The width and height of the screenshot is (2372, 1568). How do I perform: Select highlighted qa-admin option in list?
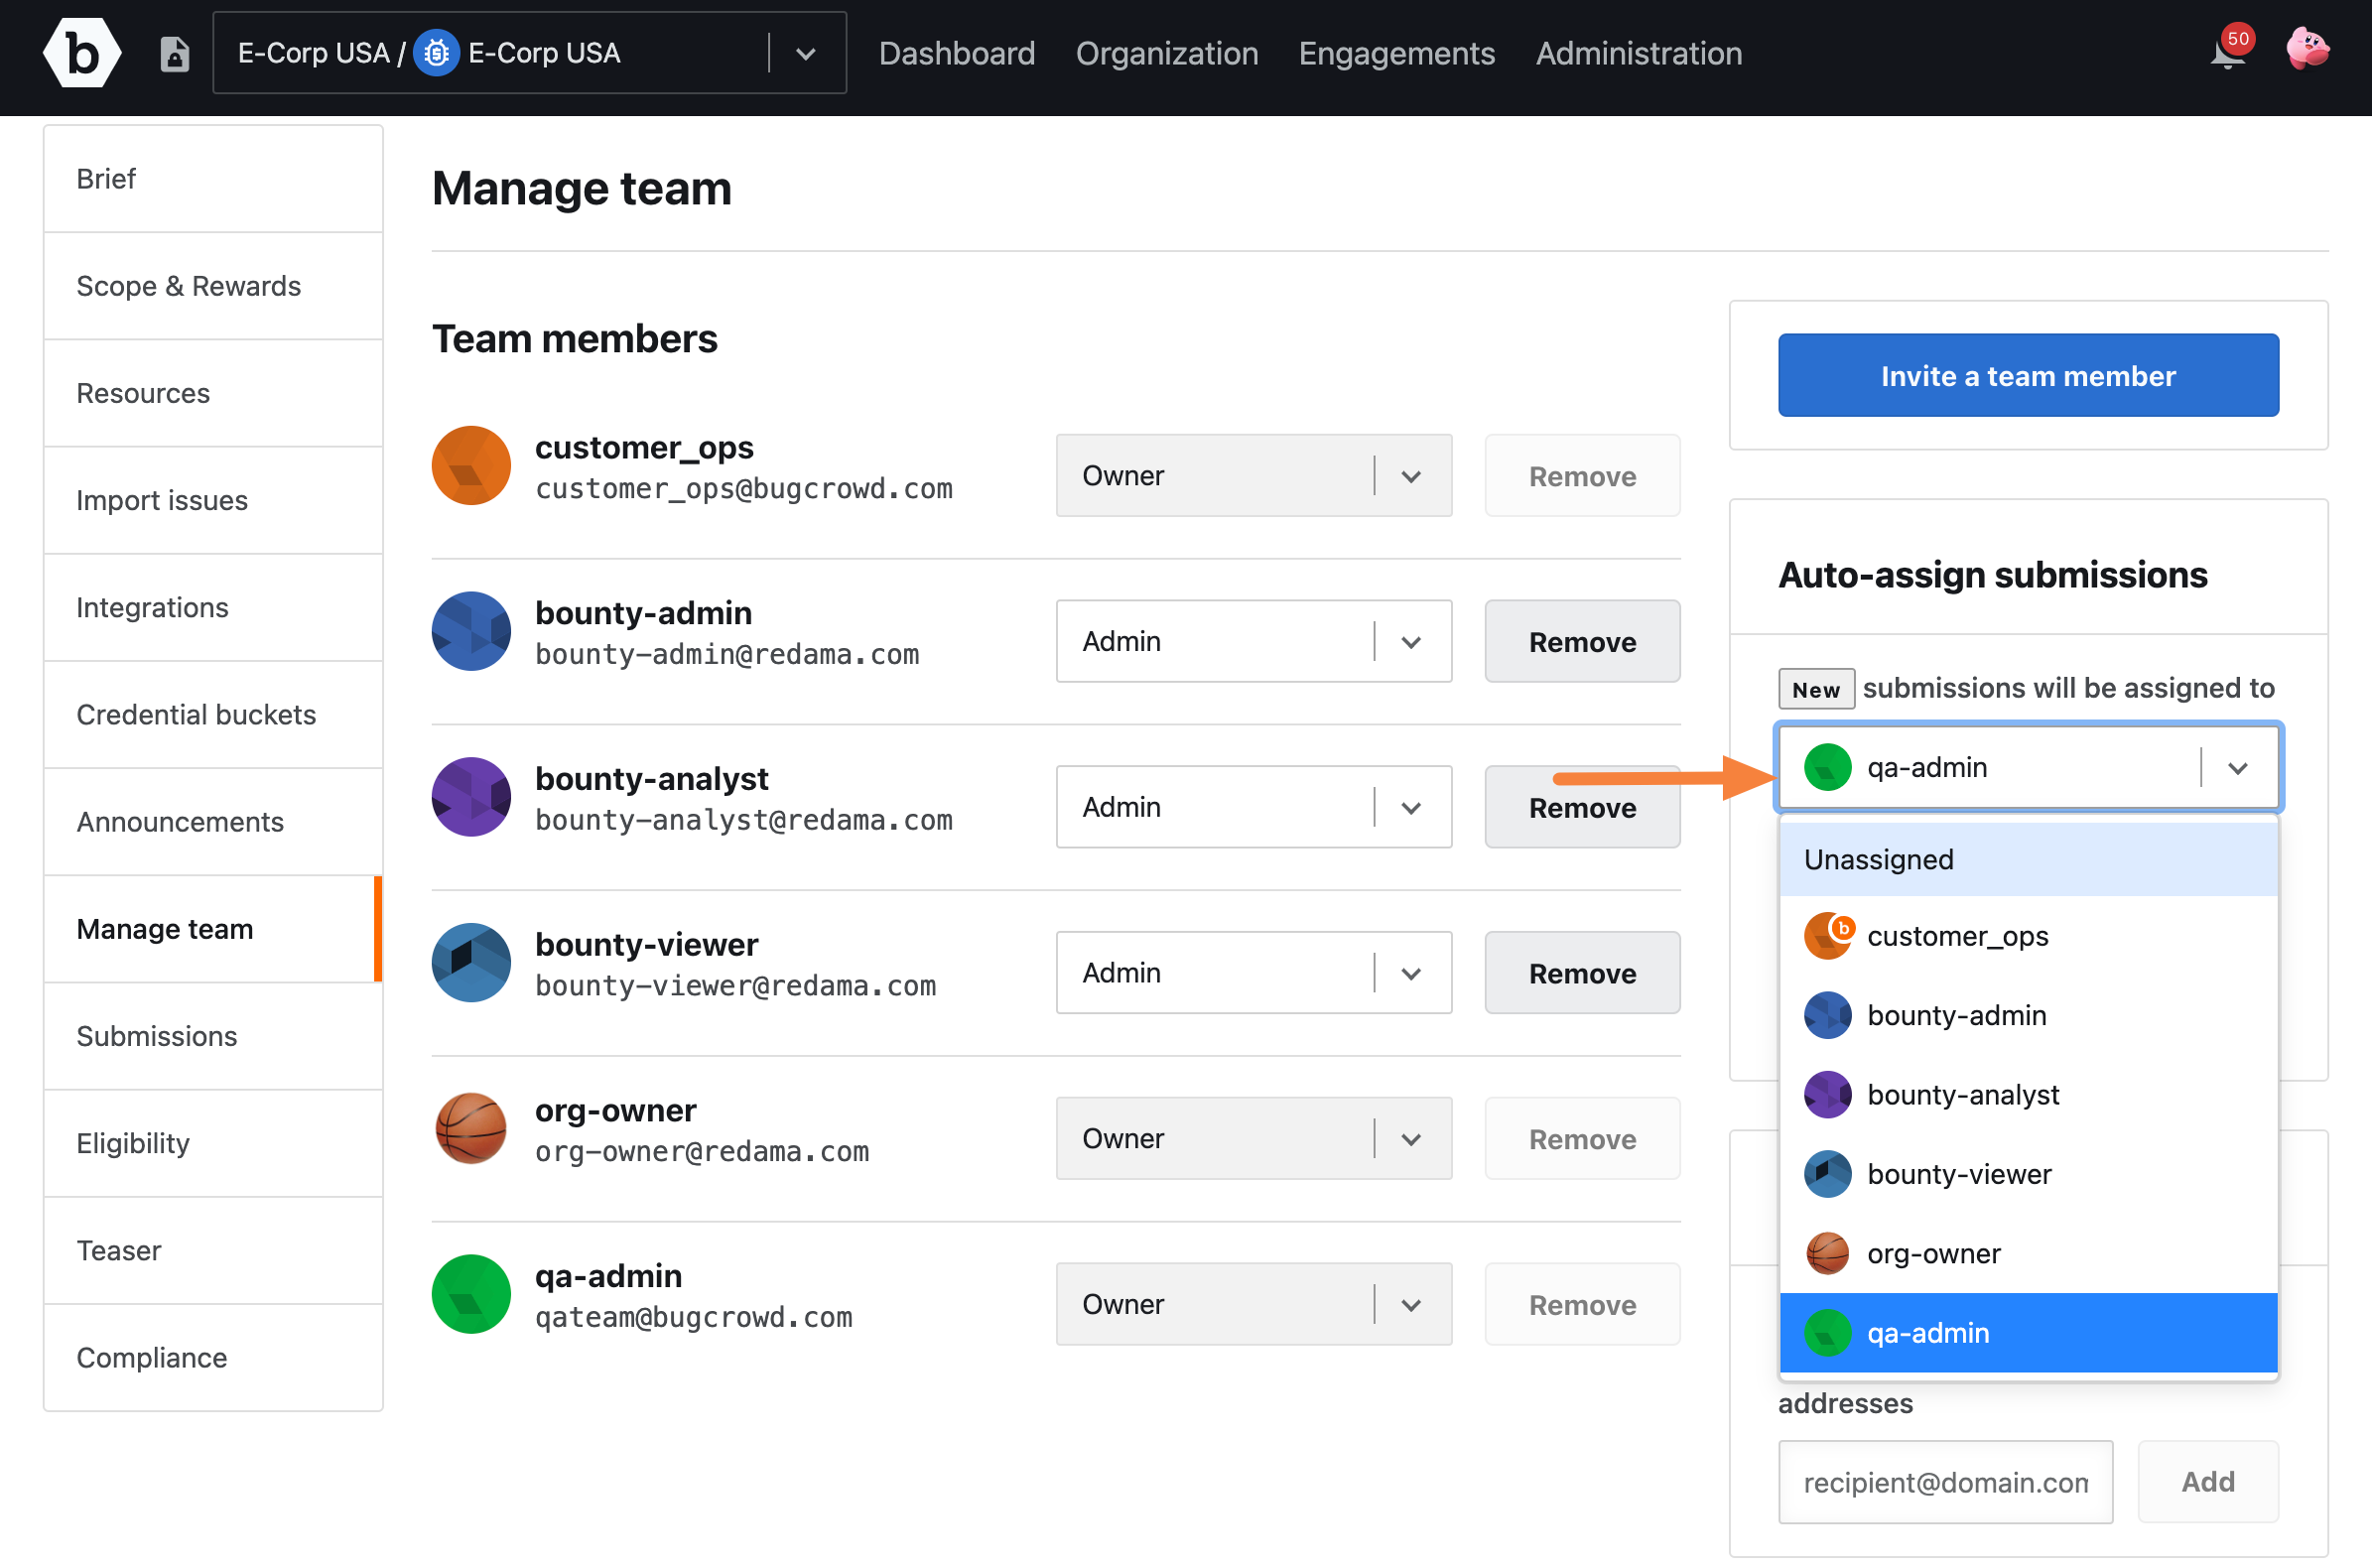tap(2028, 1333)
